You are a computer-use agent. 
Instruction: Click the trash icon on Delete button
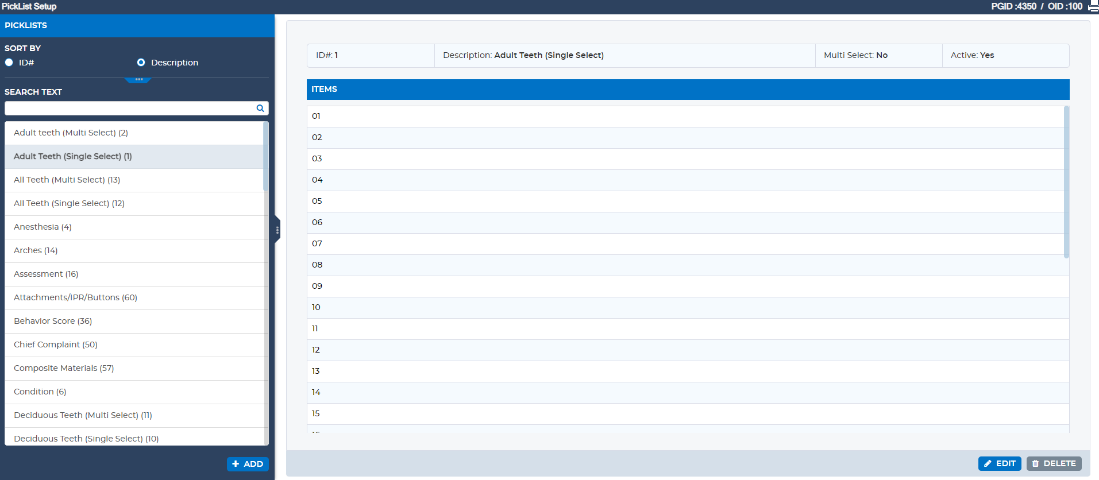1035,464
